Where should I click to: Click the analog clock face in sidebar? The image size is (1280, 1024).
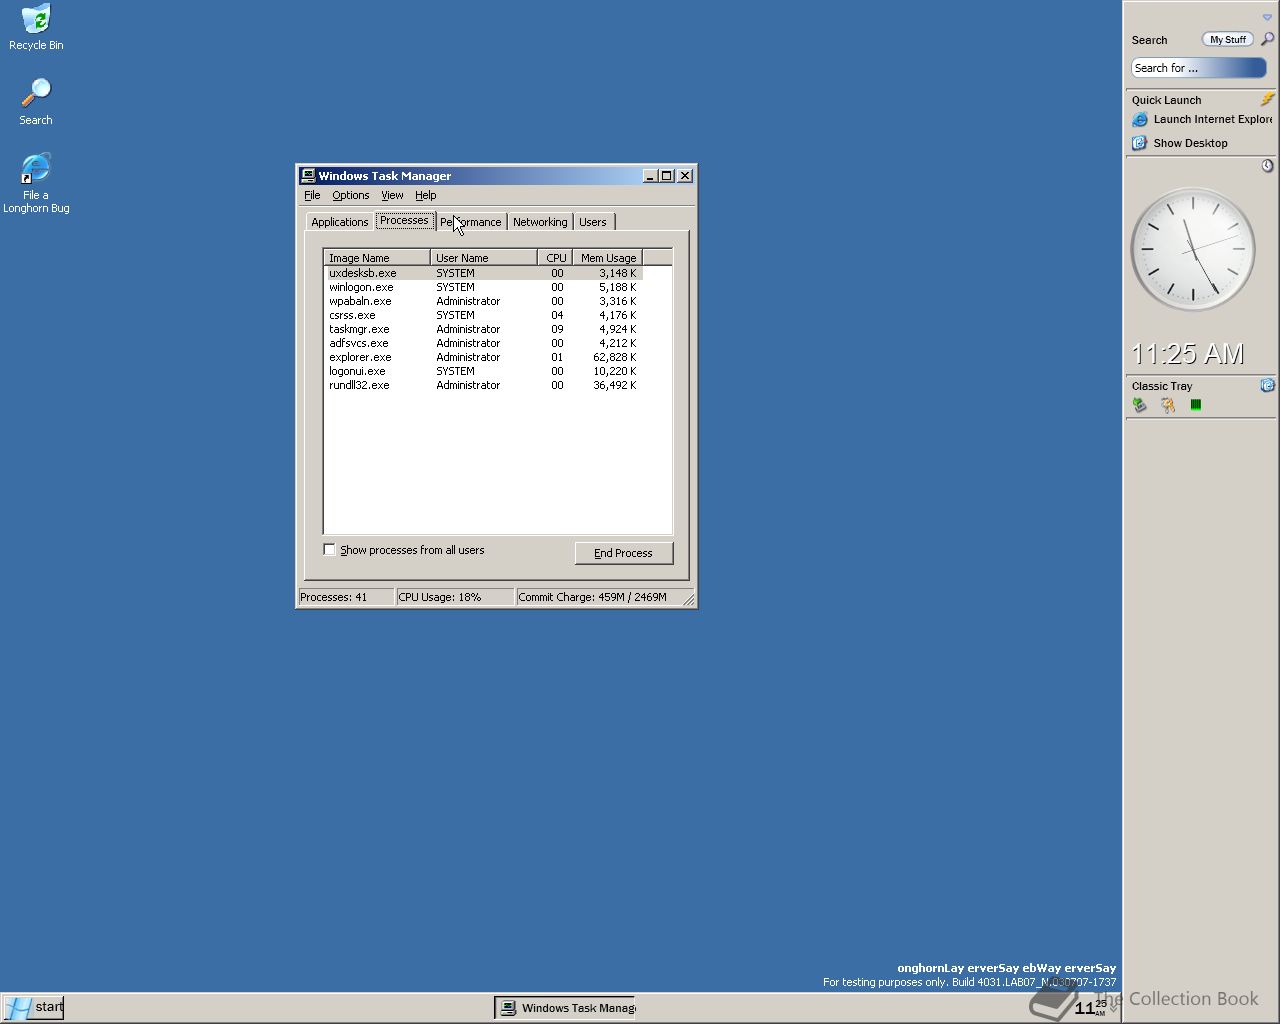click(x=1192, y=249)
